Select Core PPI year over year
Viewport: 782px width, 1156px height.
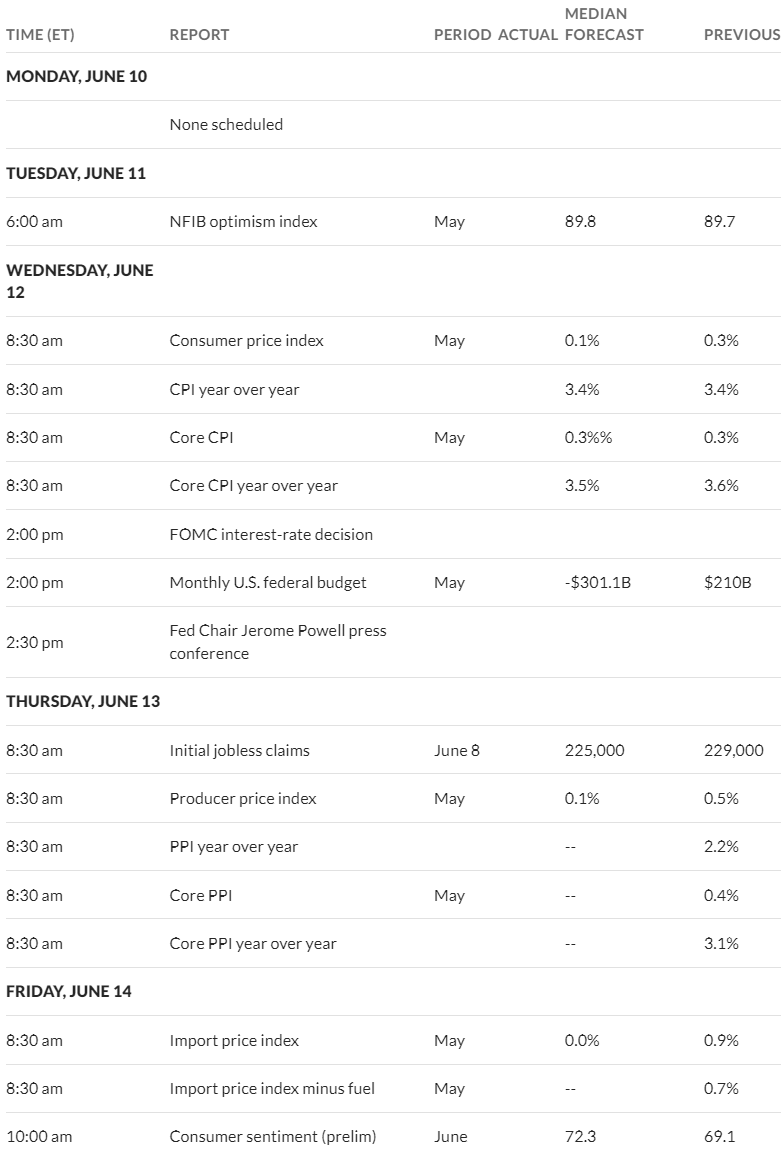[x=253, y=944]
